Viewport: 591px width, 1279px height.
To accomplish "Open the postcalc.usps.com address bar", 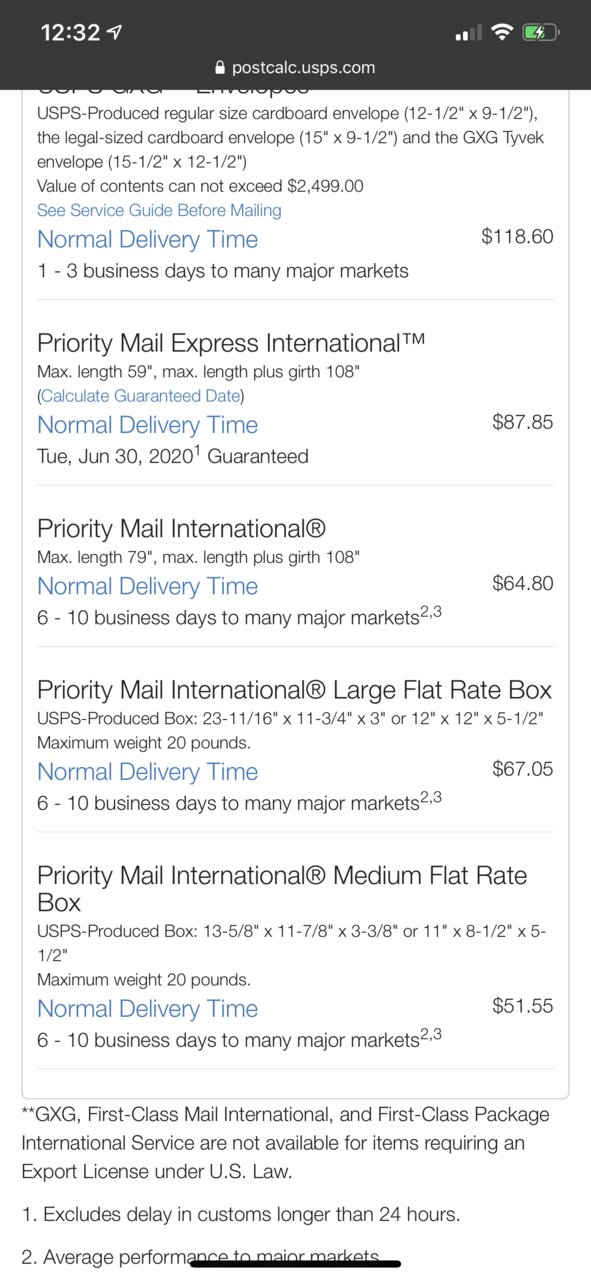I will pos(295,68).
